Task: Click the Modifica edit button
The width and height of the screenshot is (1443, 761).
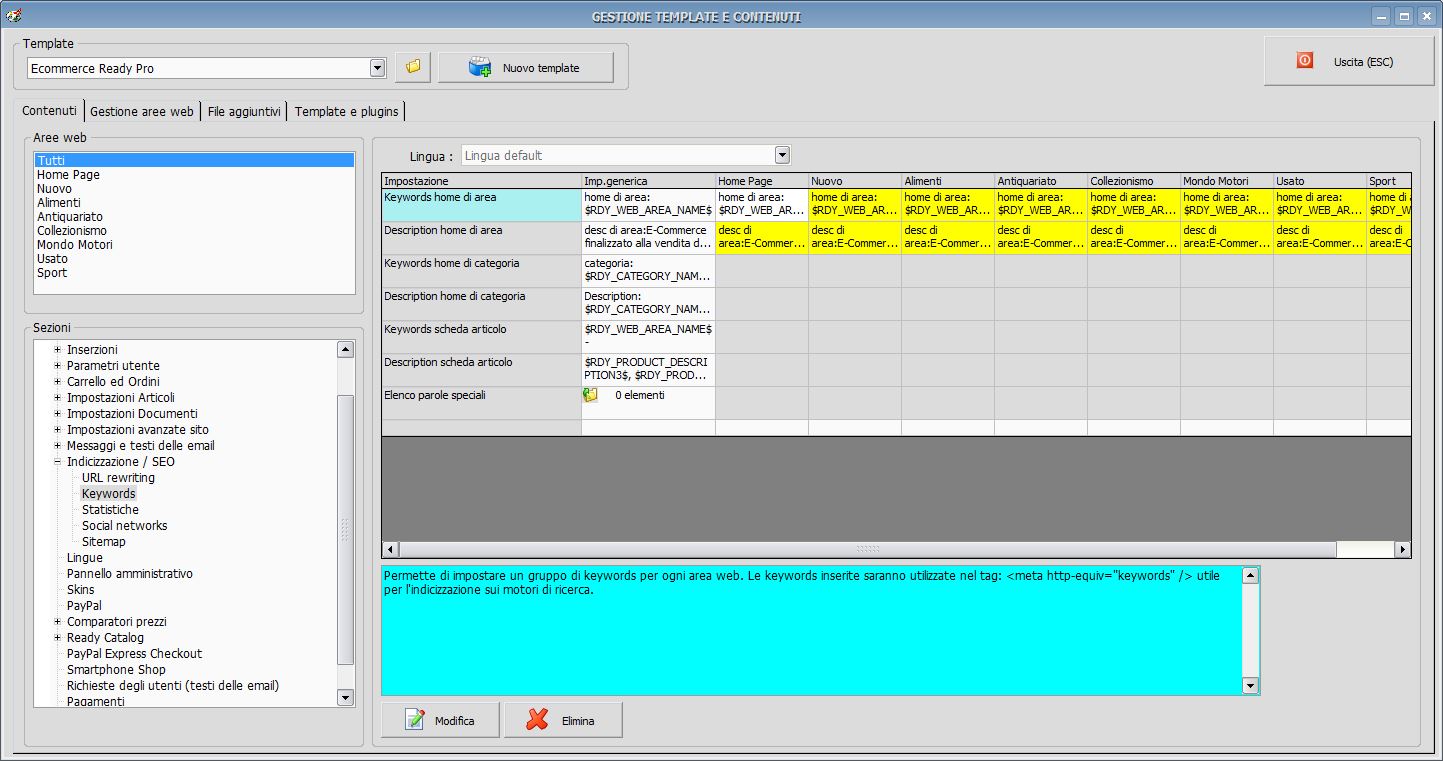Action: pos(440,720)
